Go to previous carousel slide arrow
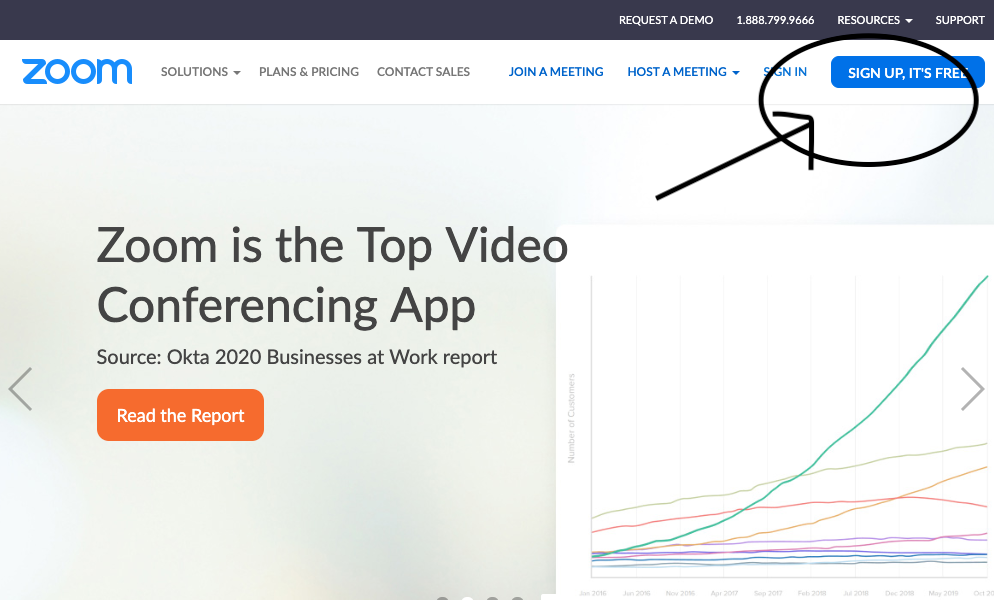 (x=20, y=389)
